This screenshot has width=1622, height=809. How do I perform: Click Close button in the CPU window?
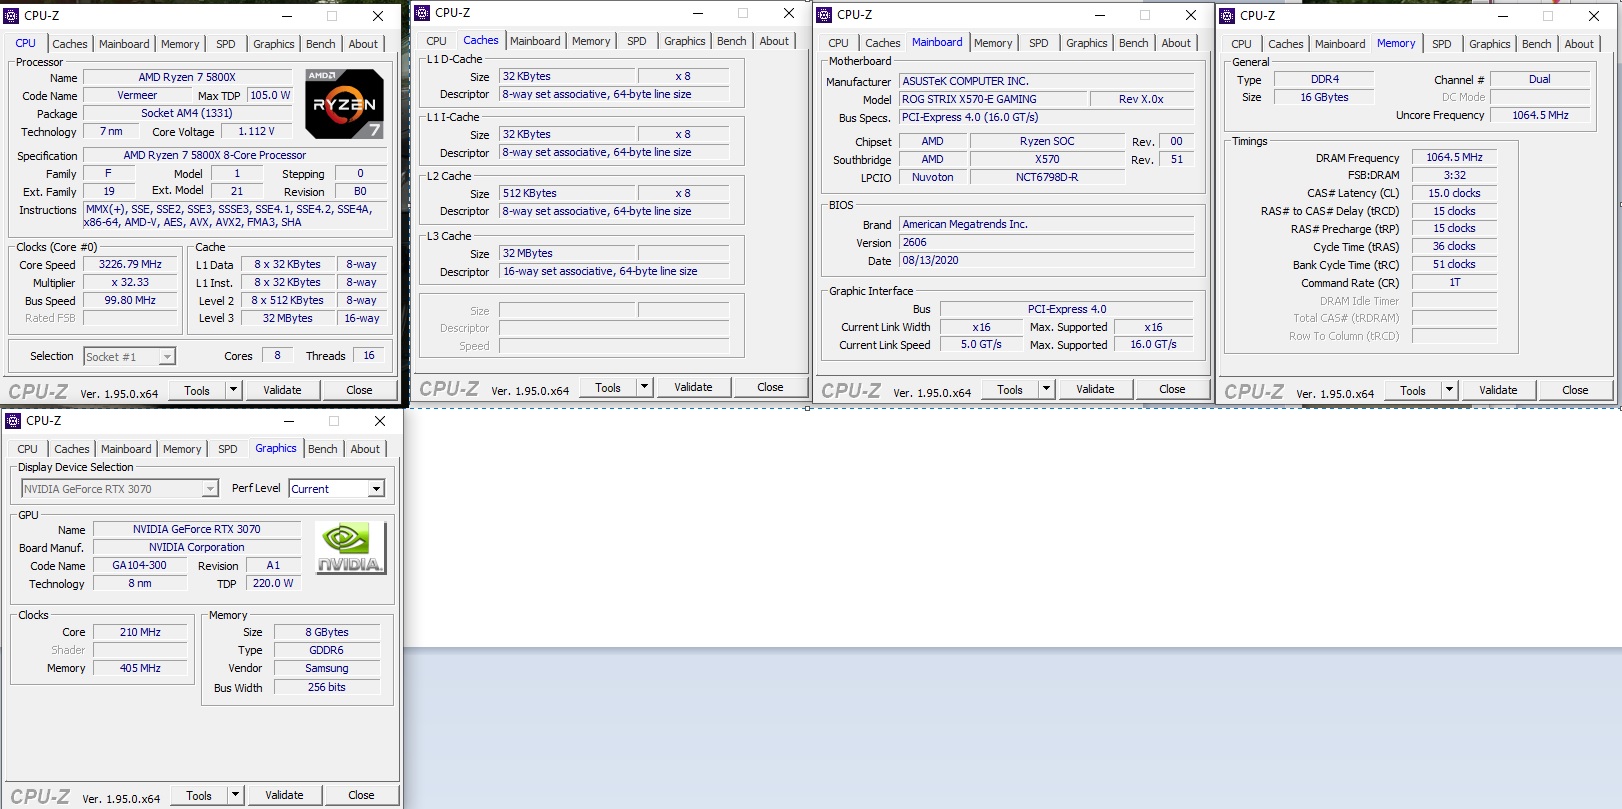click(x=359, y=390)
